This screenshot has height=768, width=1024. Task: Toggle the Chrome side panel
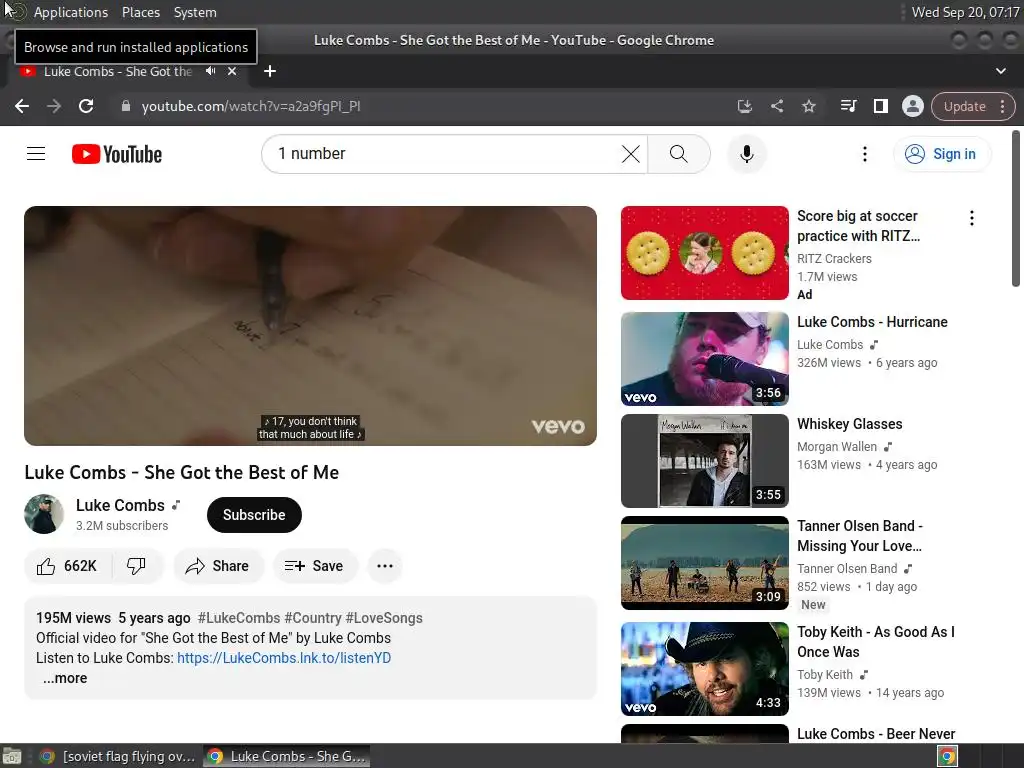click(880, 106)
